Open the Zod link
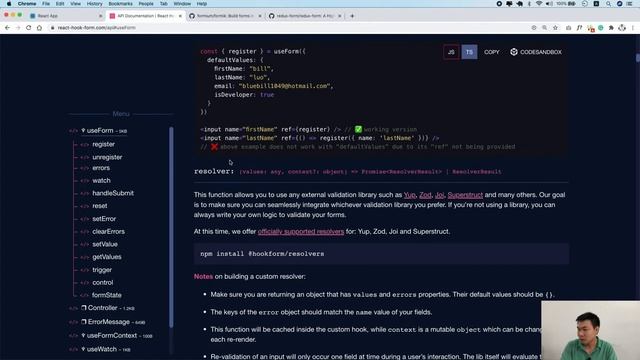This screenshot has width=640, height=360. click(x=425, y=195)
